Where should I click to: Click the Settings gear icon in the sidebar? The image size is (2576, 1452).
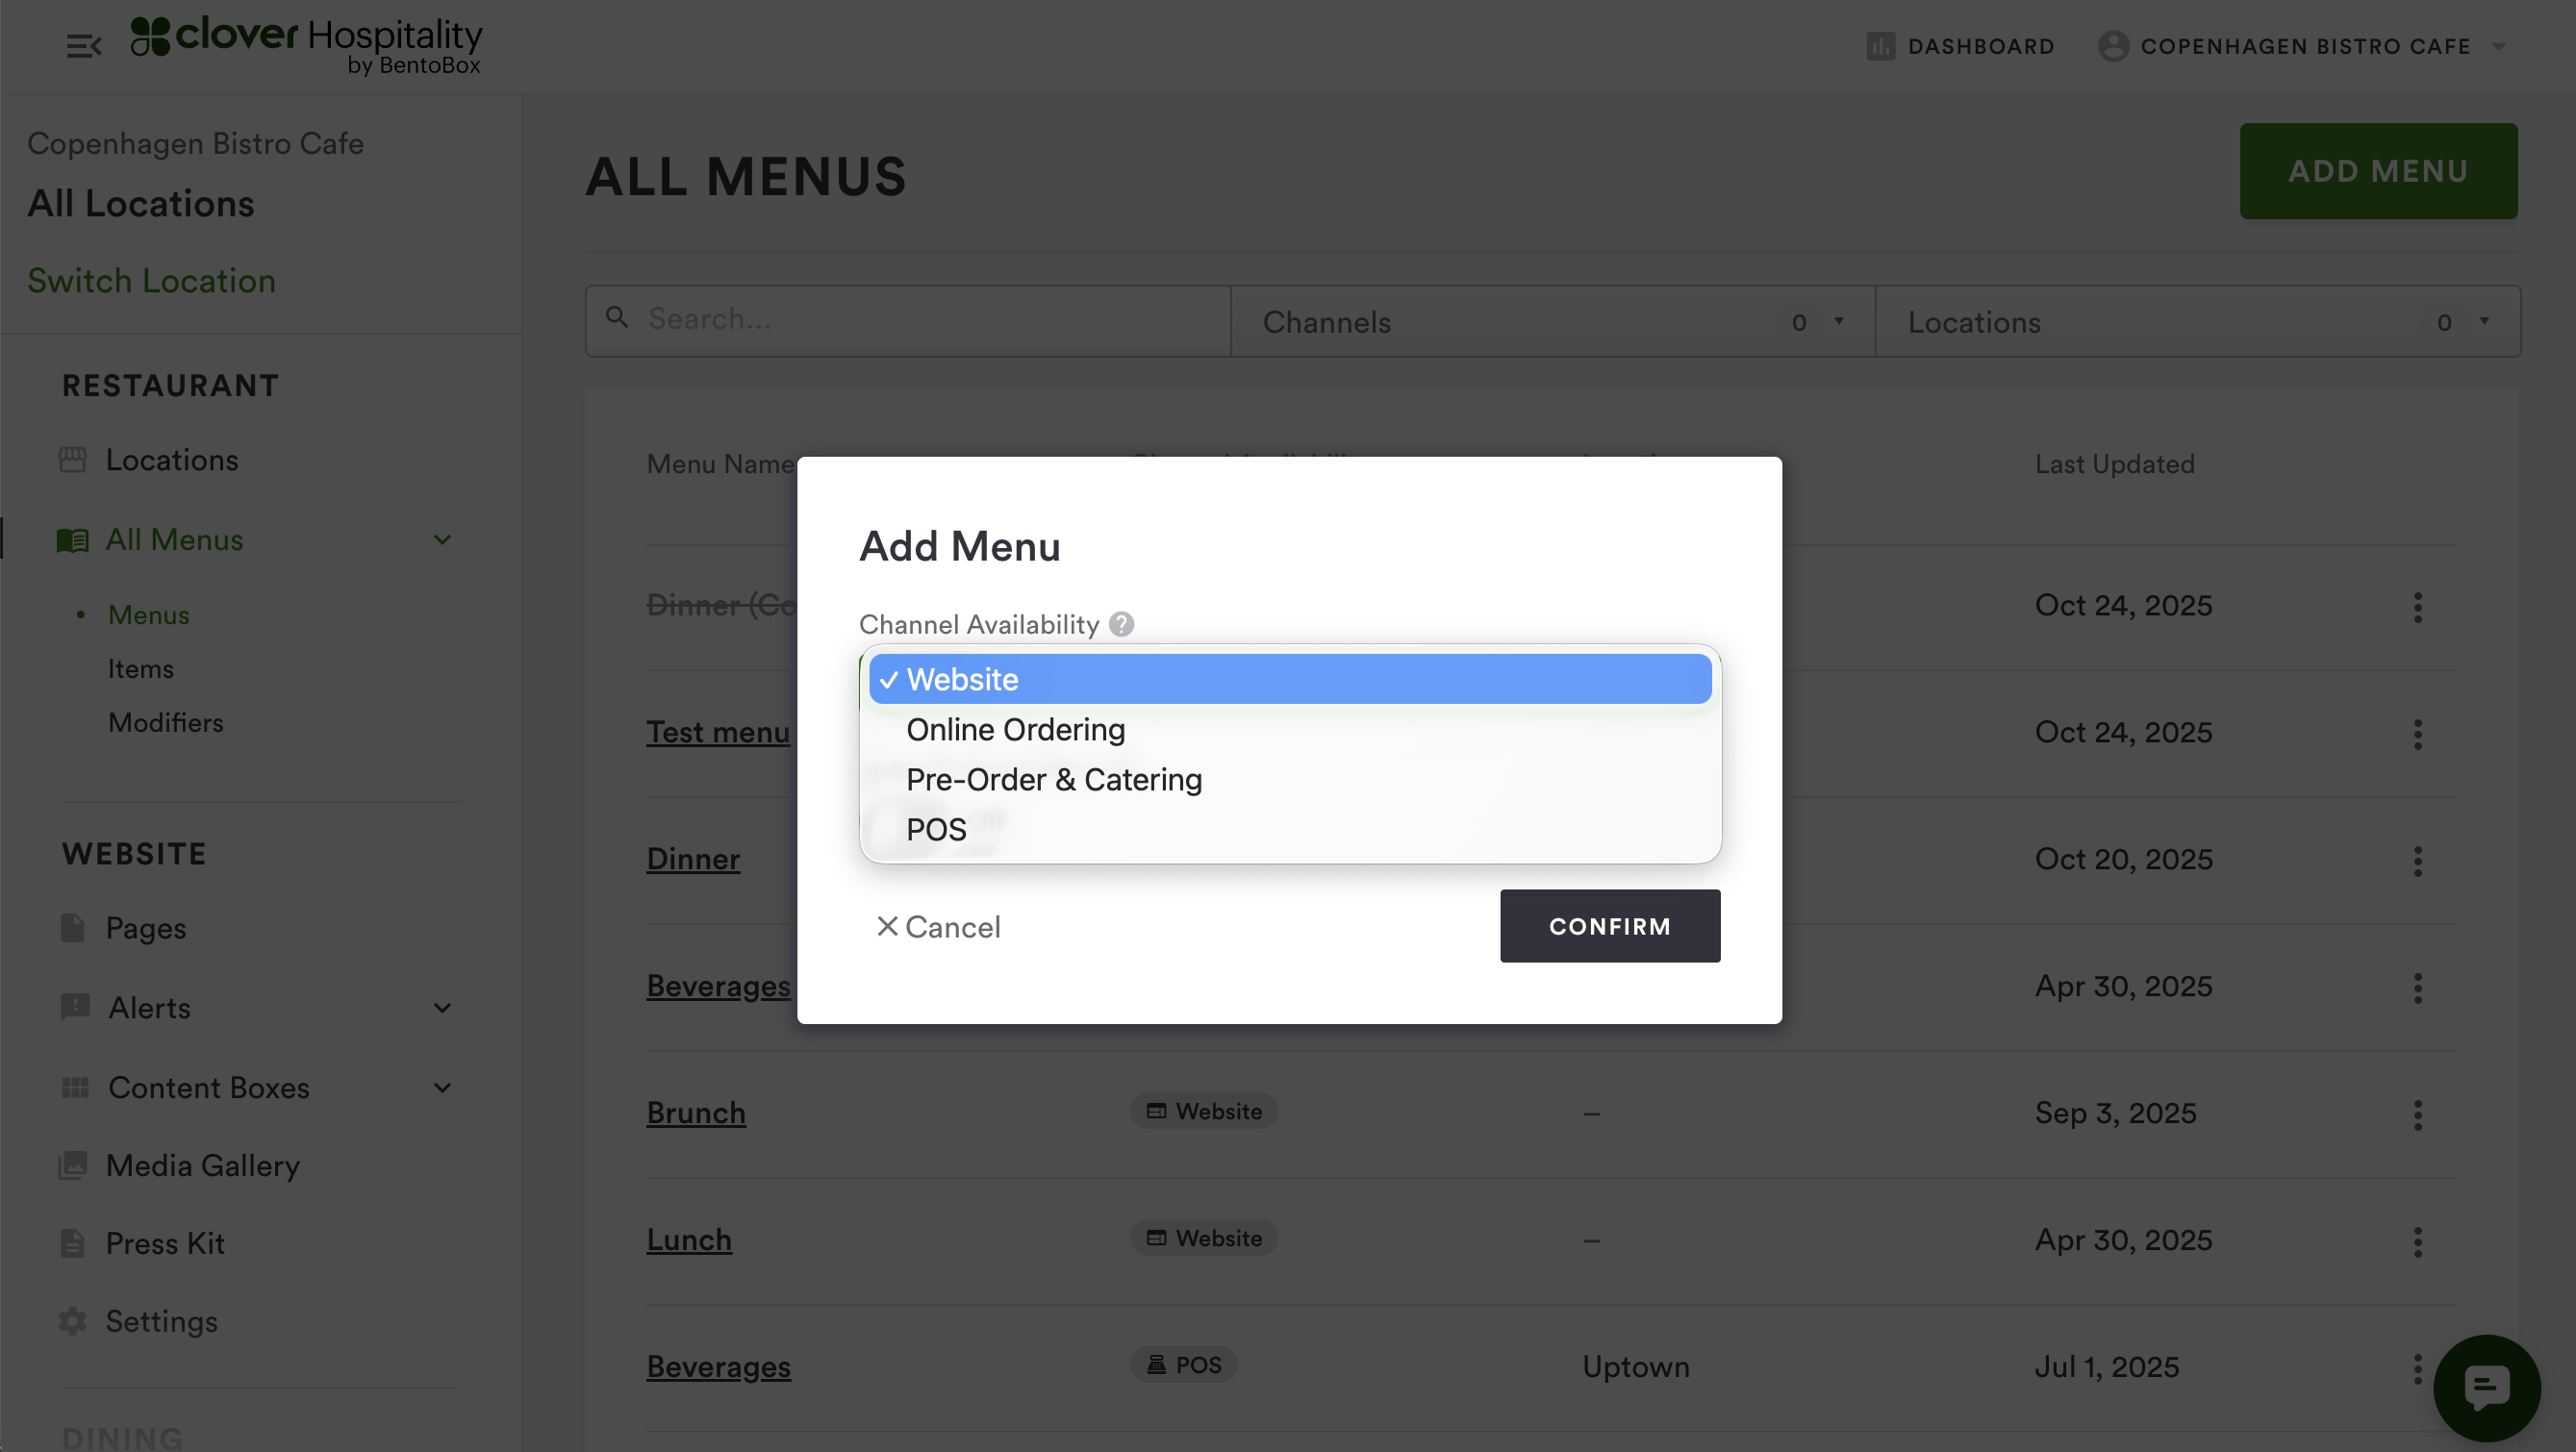[72, 1321]
